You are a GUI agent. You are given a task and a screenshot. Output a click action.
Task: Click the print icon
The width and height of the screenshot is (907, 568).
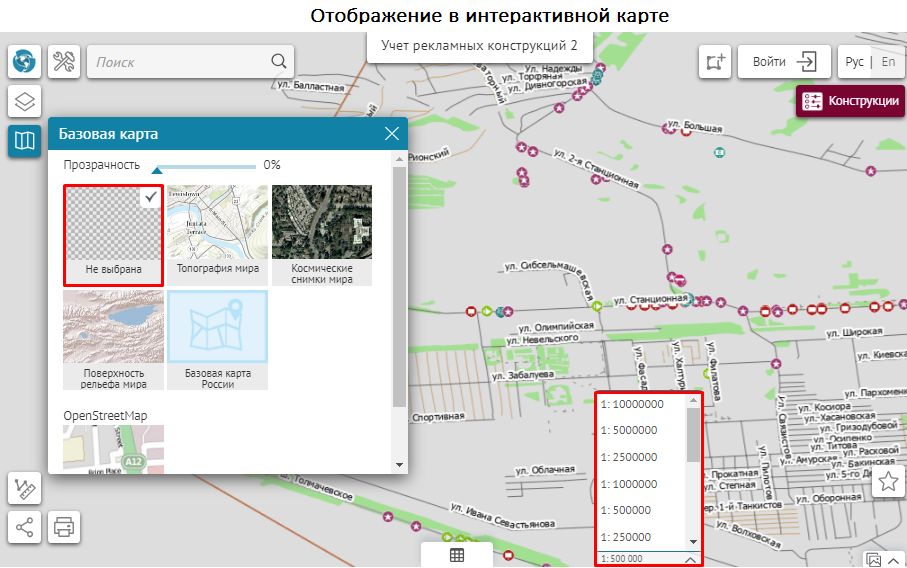pos(64,527)
